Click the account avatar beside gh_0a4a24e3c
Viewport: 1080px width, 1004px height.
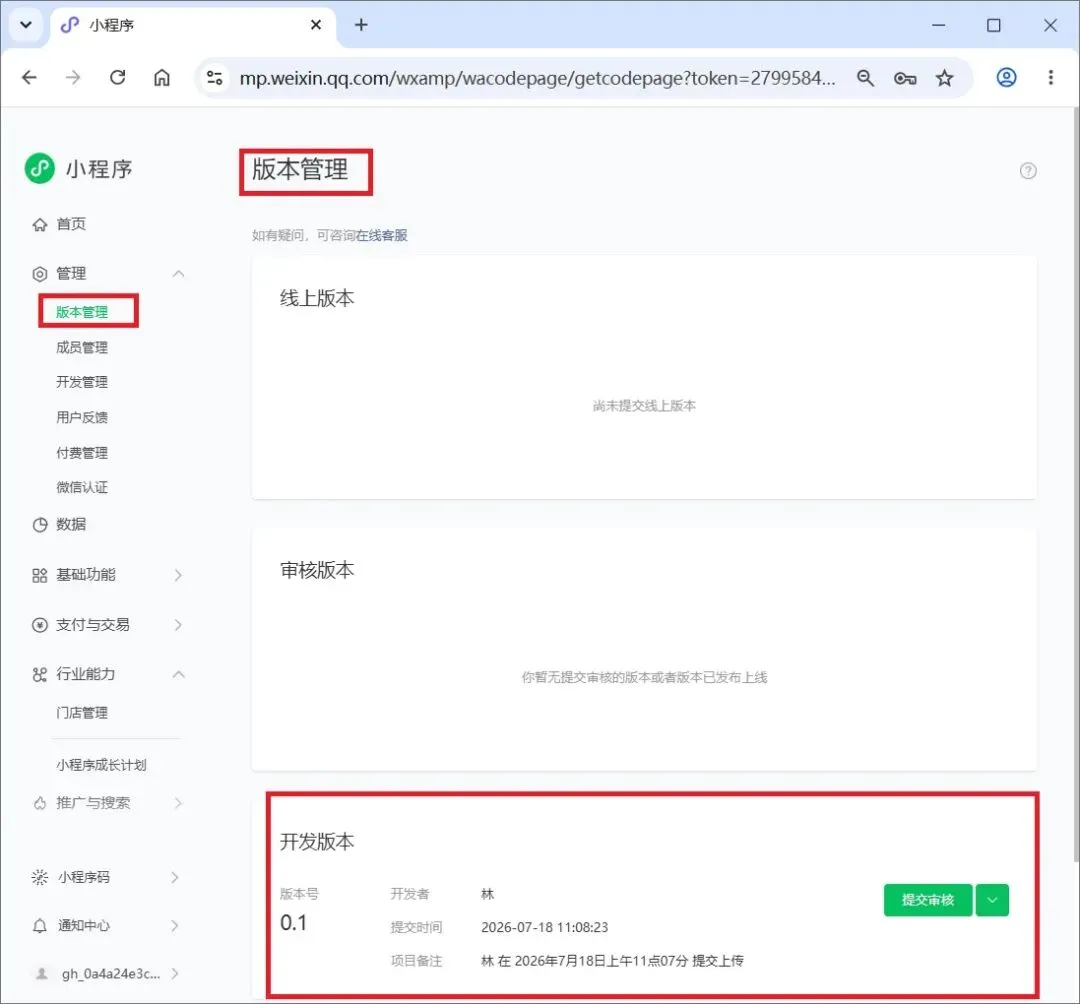coord(41,974)
